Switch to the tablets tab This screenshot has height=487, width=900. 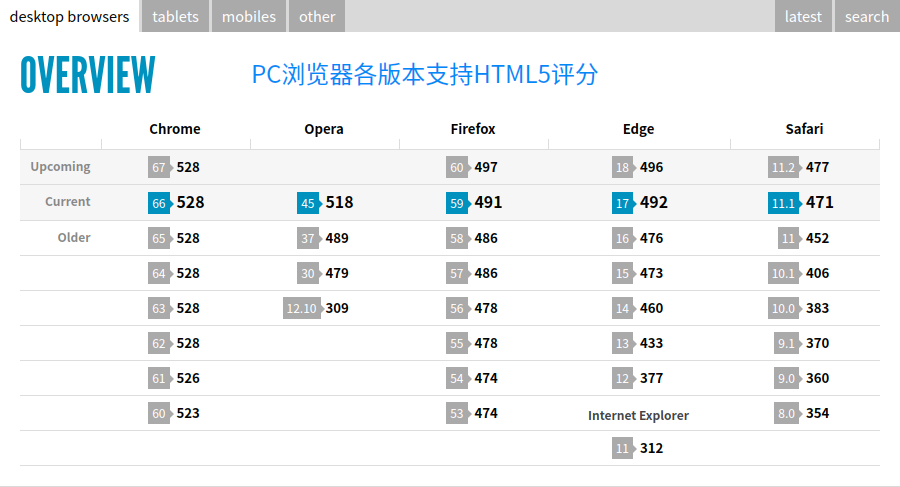[x=175, y=16]
